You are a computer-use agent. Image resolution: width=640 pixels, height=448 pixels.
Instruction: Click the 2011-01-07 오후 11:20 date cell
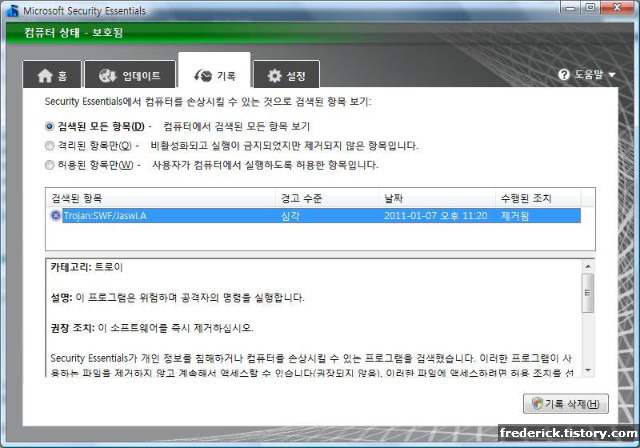[436, 215]
